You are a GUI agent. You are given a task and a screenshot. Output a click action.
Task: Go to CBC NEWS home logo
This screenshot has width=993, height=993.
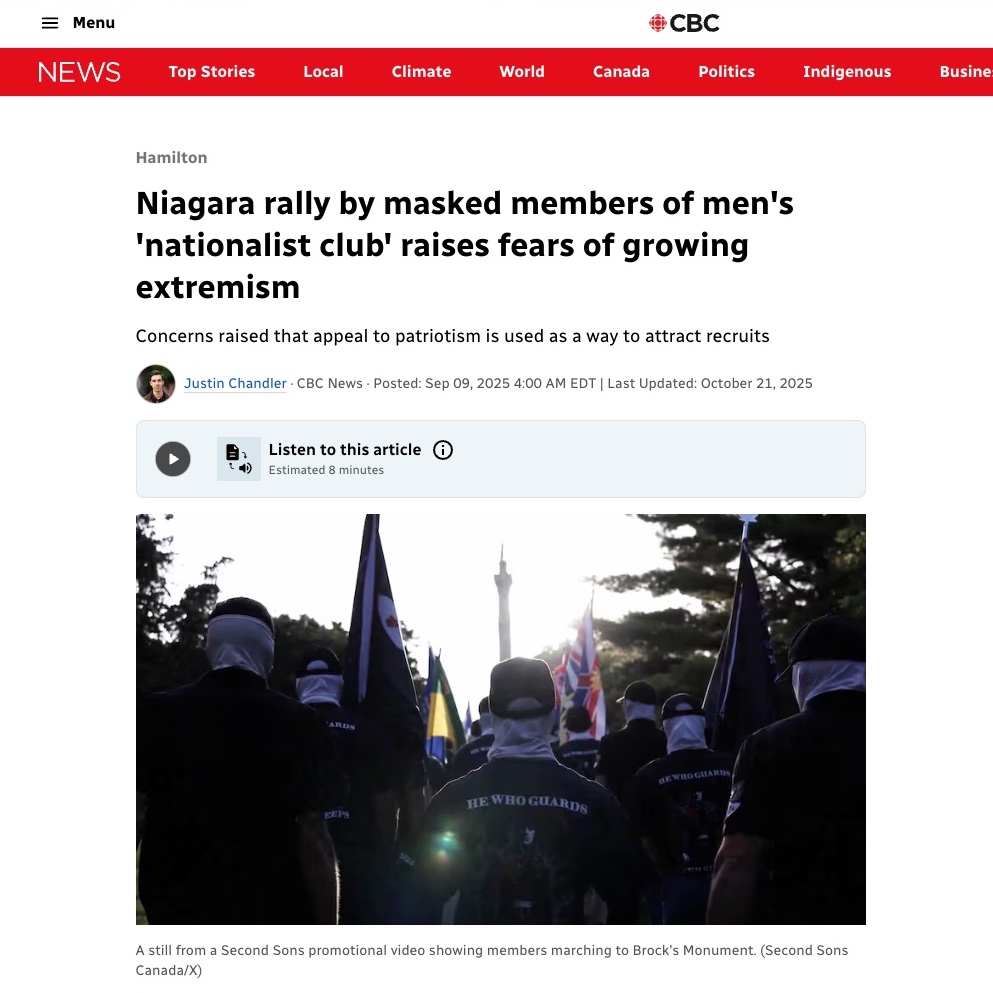click(79, 72)
